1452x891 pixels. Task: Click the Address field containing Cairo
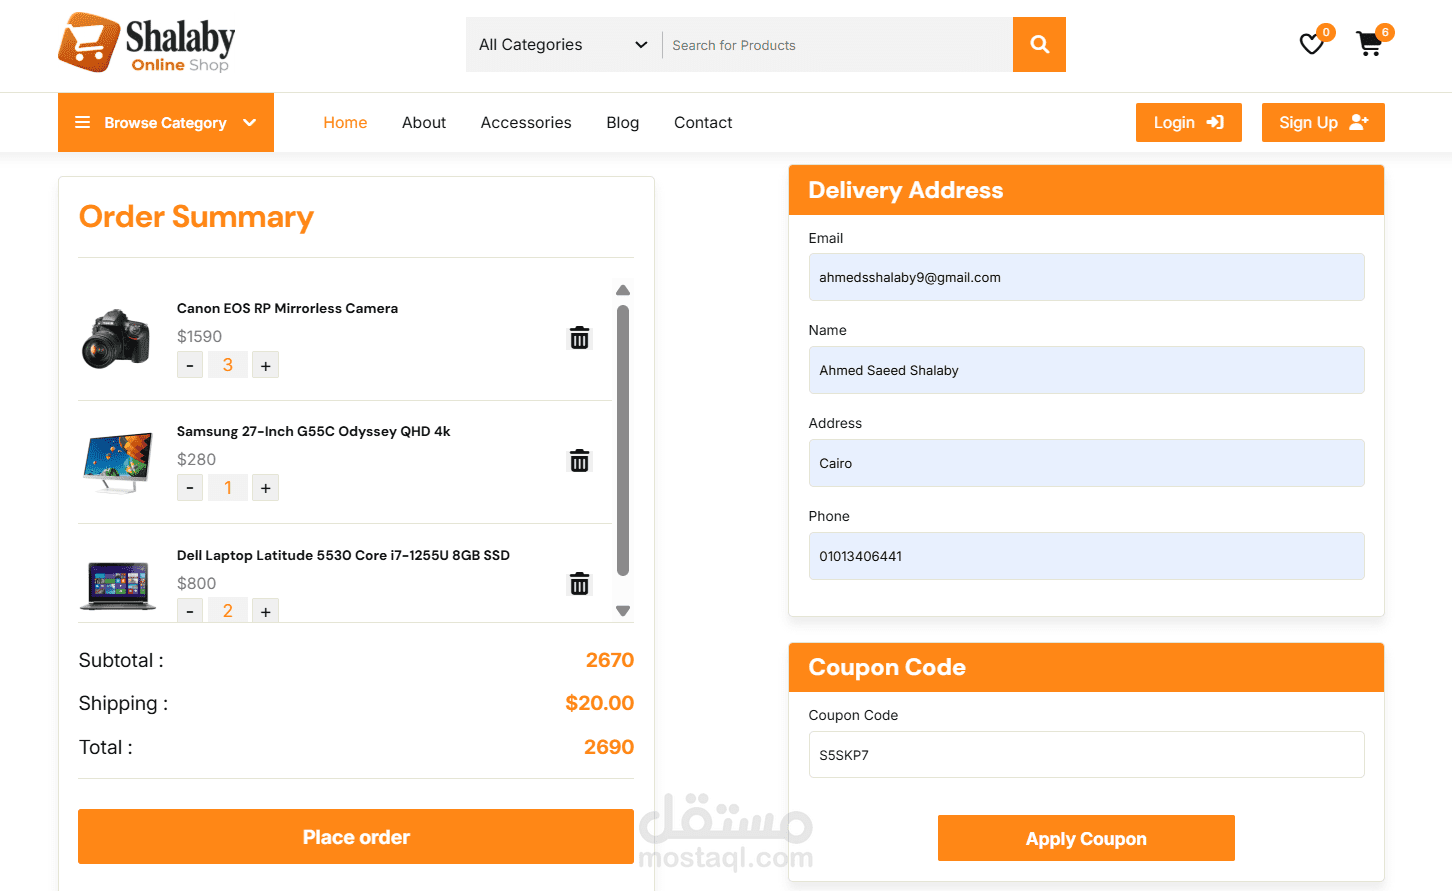[x=1086, y=463]
